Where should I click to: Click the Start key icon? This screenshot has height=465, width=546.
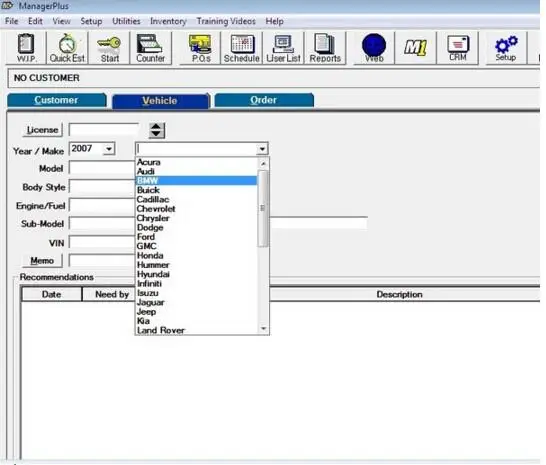click(109, 48)
